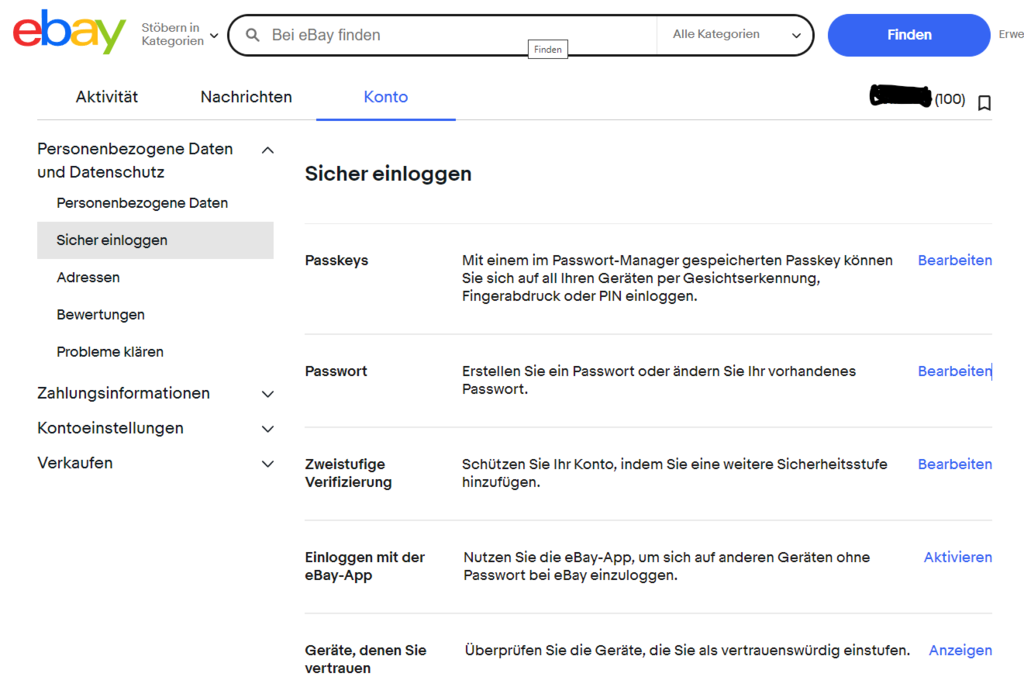Screen dimensions: 1024x687
Task: Expand the Verkaufen section
Action: click(268, 464)
